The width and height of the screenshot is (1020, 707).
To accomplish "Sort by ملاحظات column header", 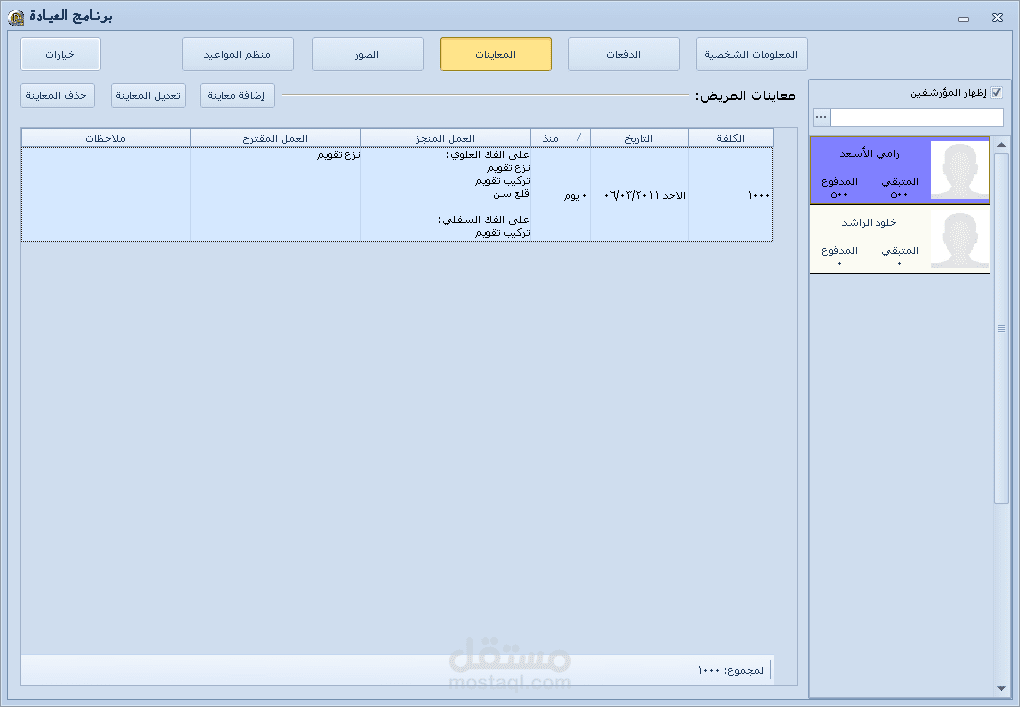I will click(105, 138).
